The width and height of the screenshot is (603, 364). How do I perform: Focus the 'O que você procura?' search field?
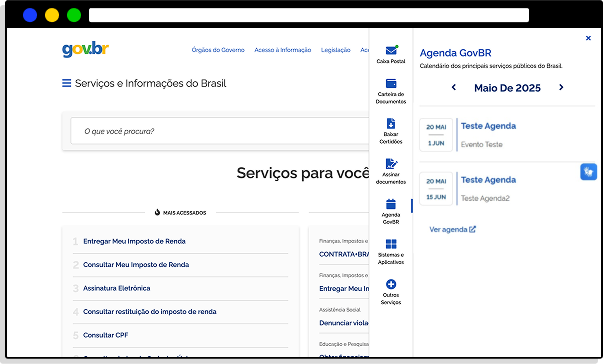click(220, 131)
